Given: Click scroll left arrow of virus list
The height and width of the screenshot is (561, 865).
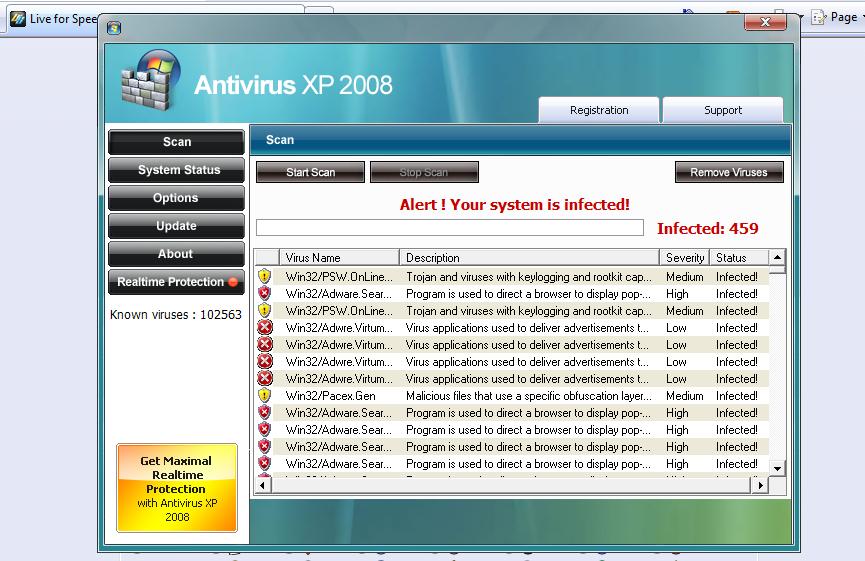Looking at the screenshot, I should 263,485.
